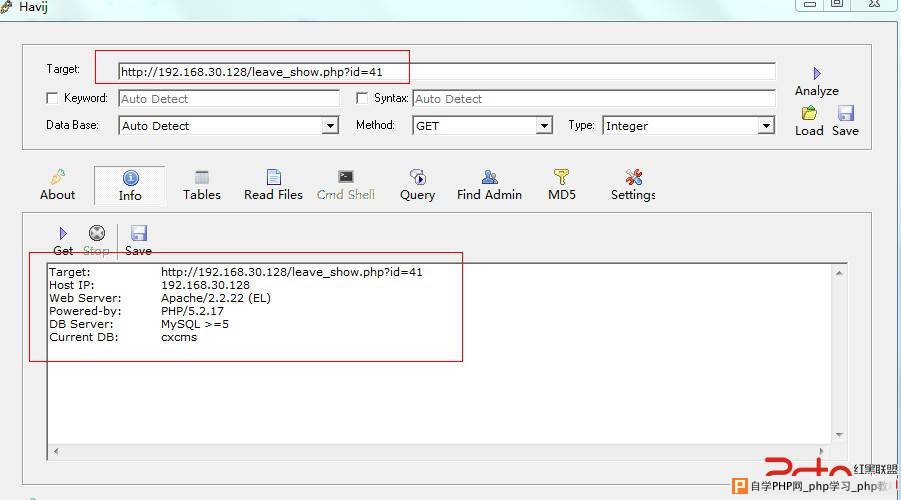Expand the Data Base dropdown
This screenshot has height=500, width=901.
[330, 125]
